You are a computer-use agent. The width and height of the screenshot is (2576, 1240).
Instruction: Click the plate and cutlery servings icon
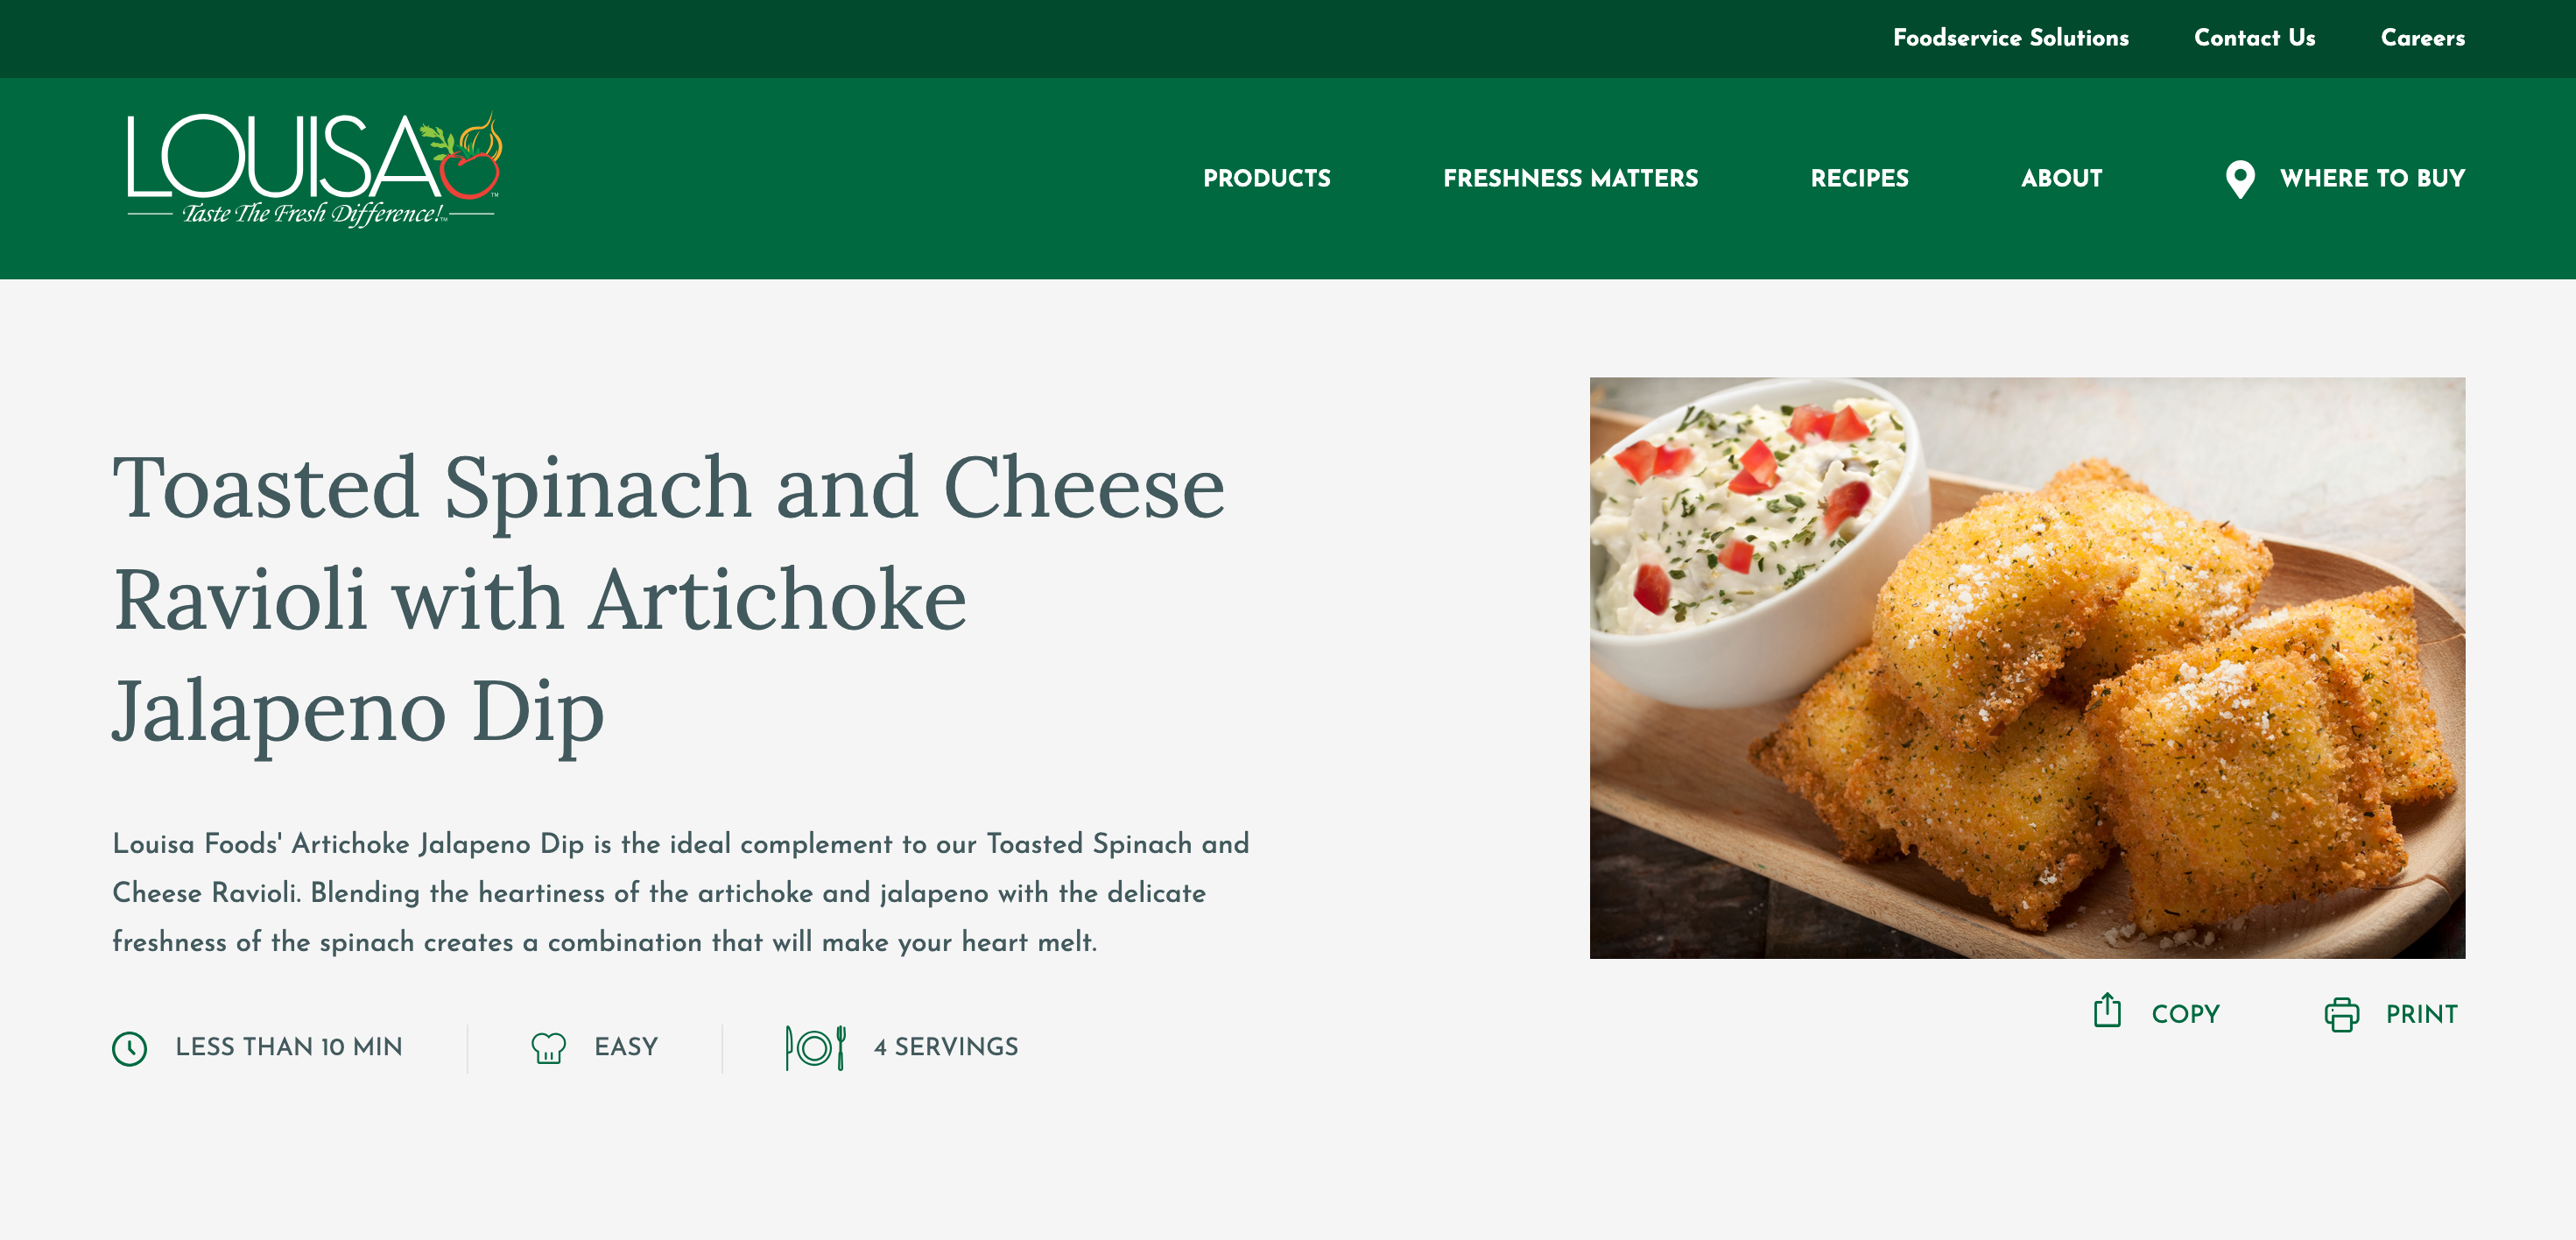(x=815, y=1047)
